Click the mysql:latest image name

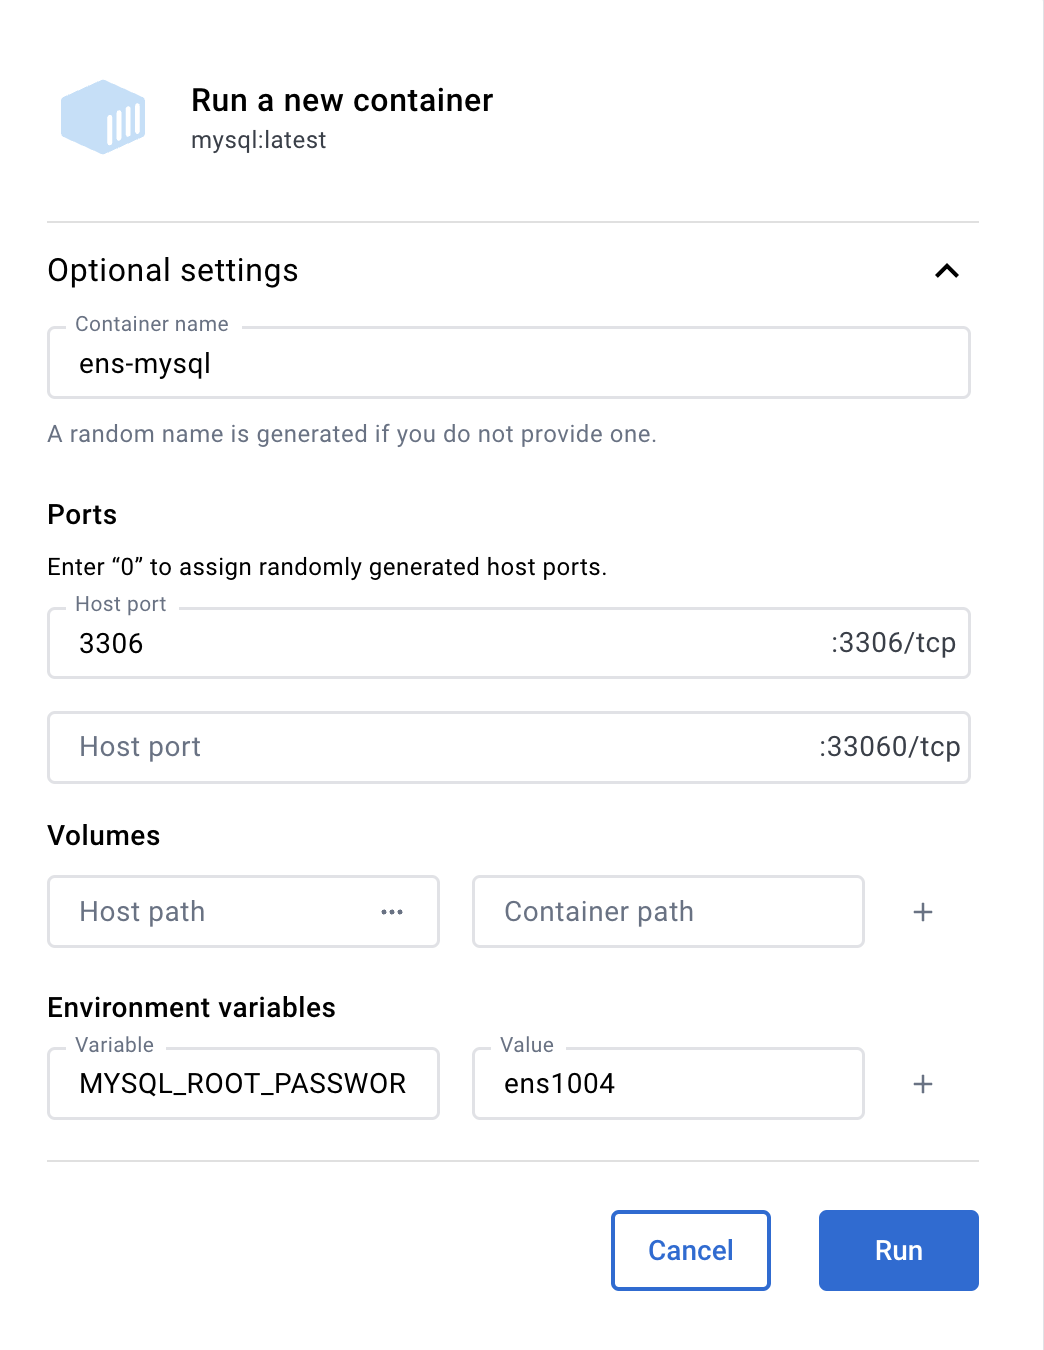point(259,140)
